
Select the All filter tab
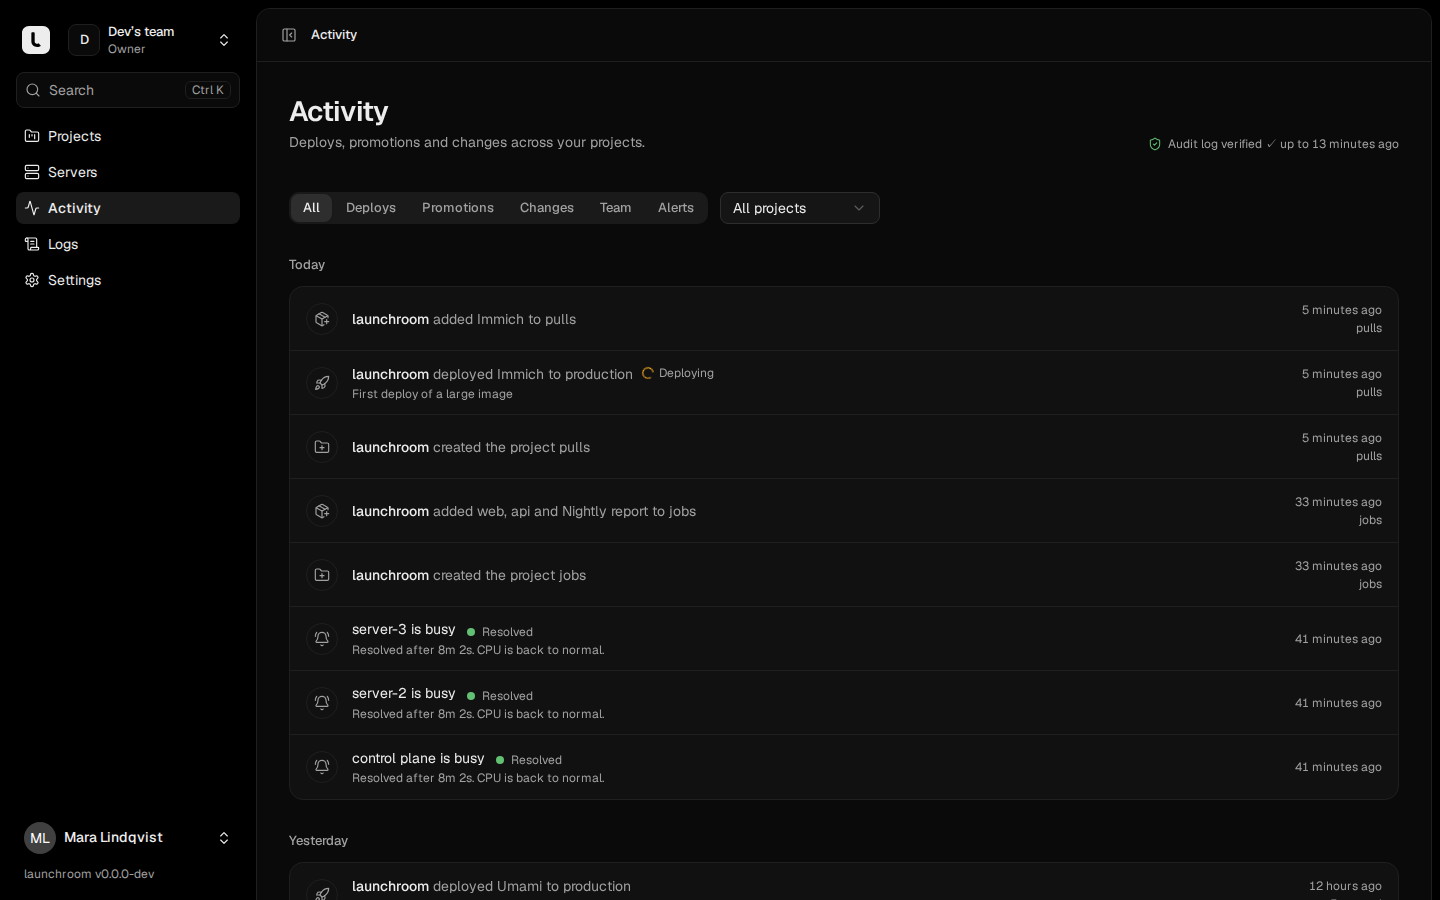(311, 208)
